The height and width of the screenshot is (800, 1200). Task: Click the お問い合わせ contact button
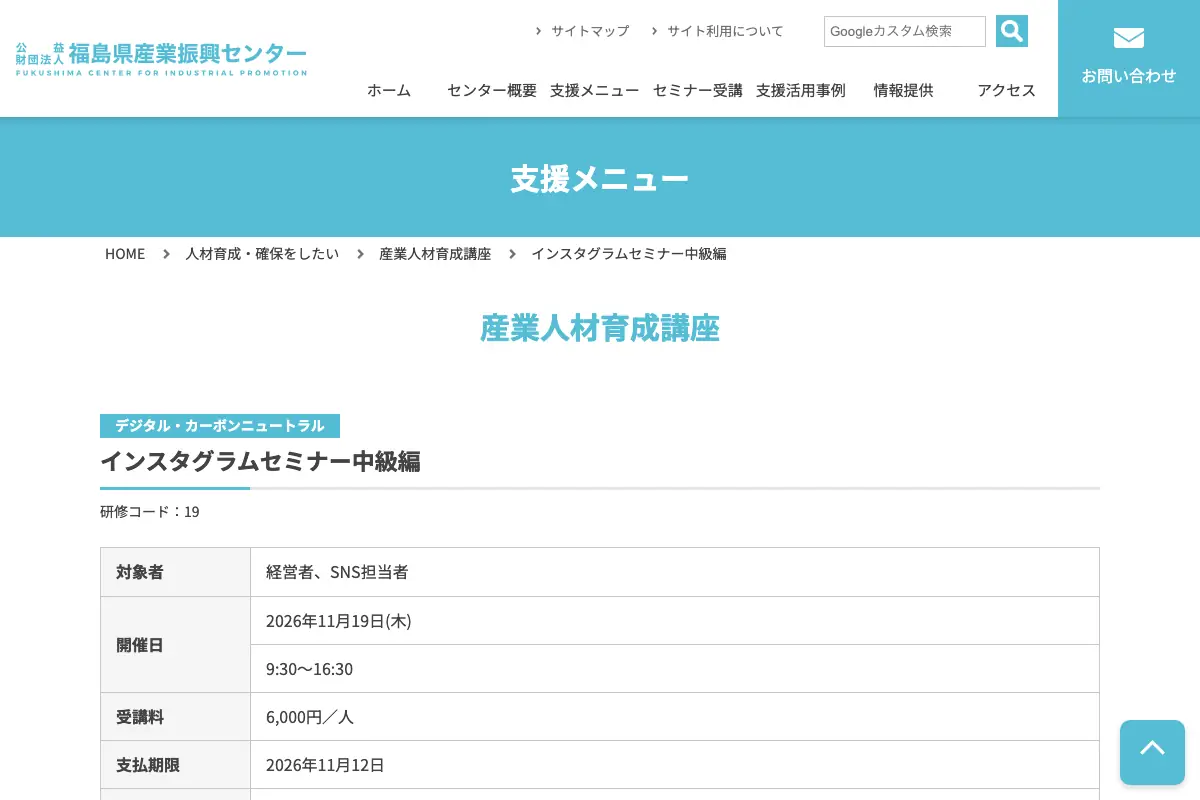1129,58
